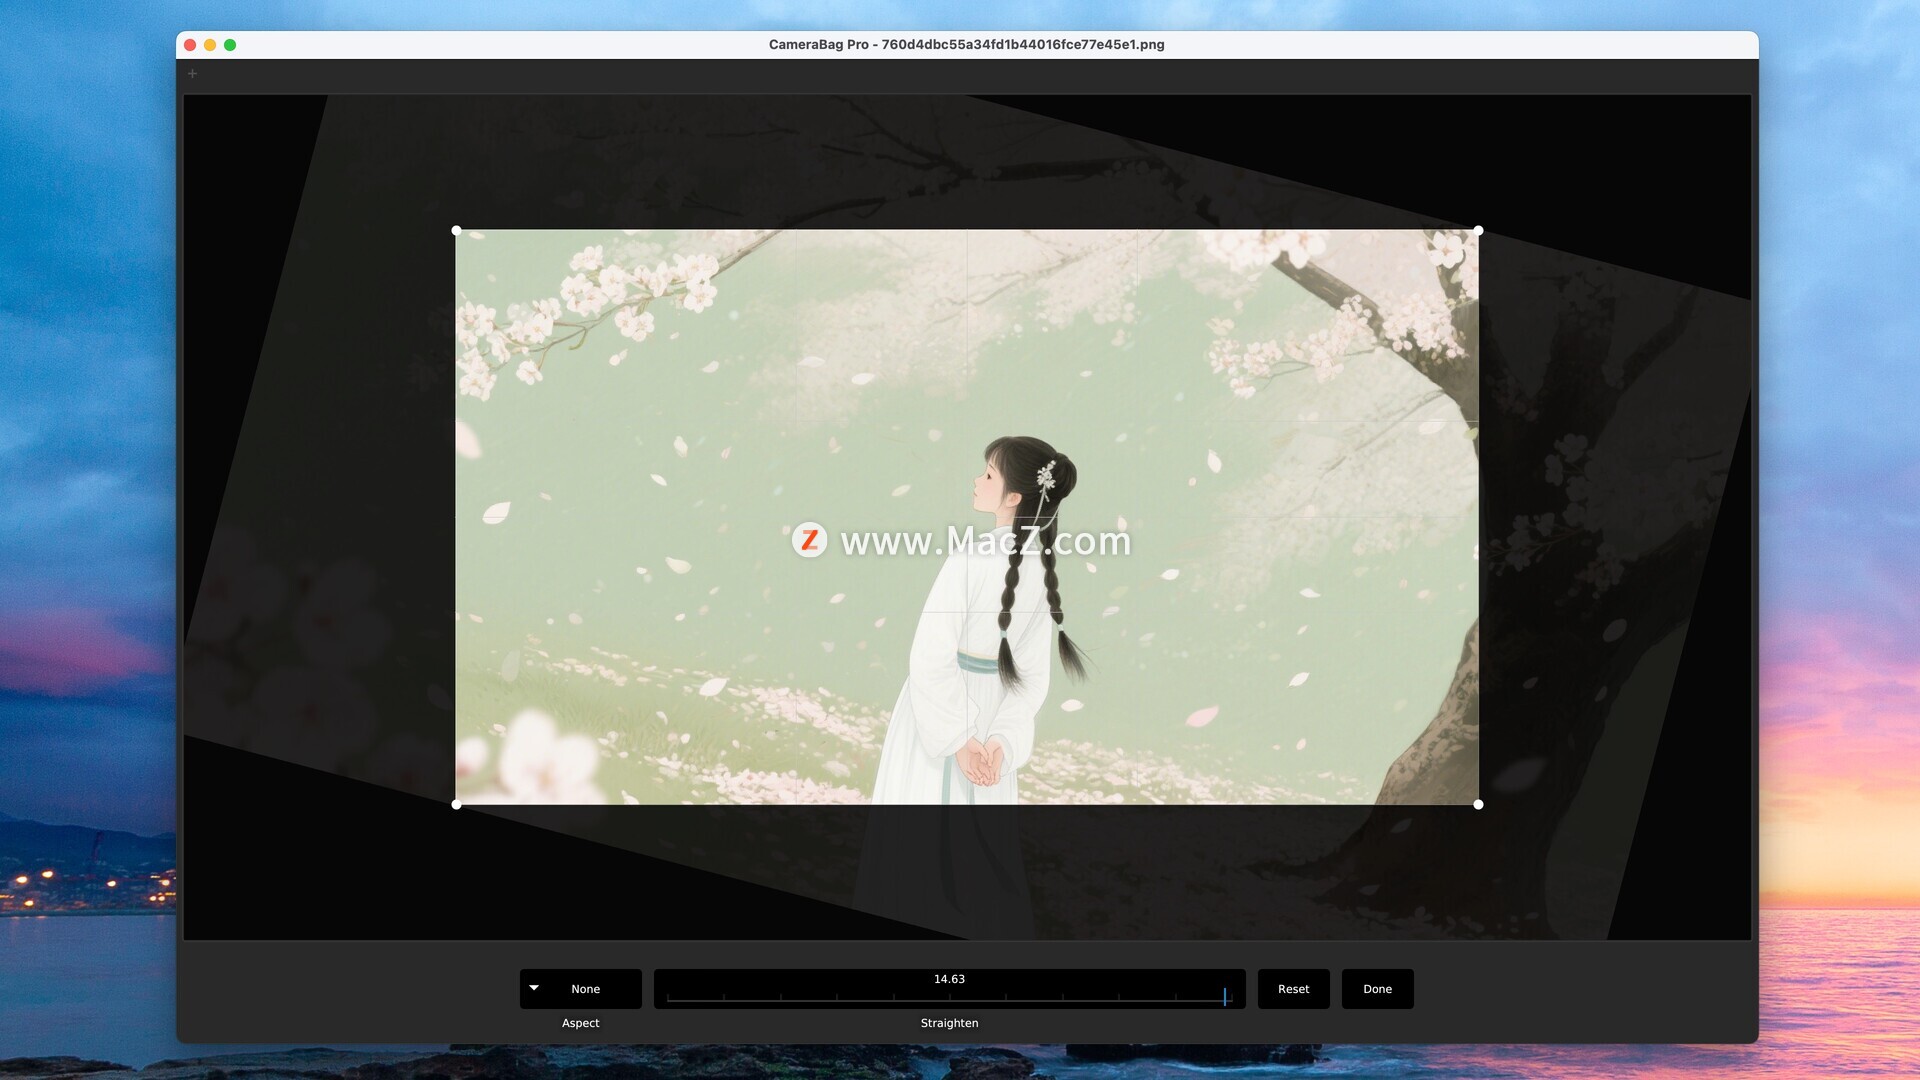Screen dimensions: 1920x1080
Task: Add a new tab with plus icon
Action: pos(193,73)
